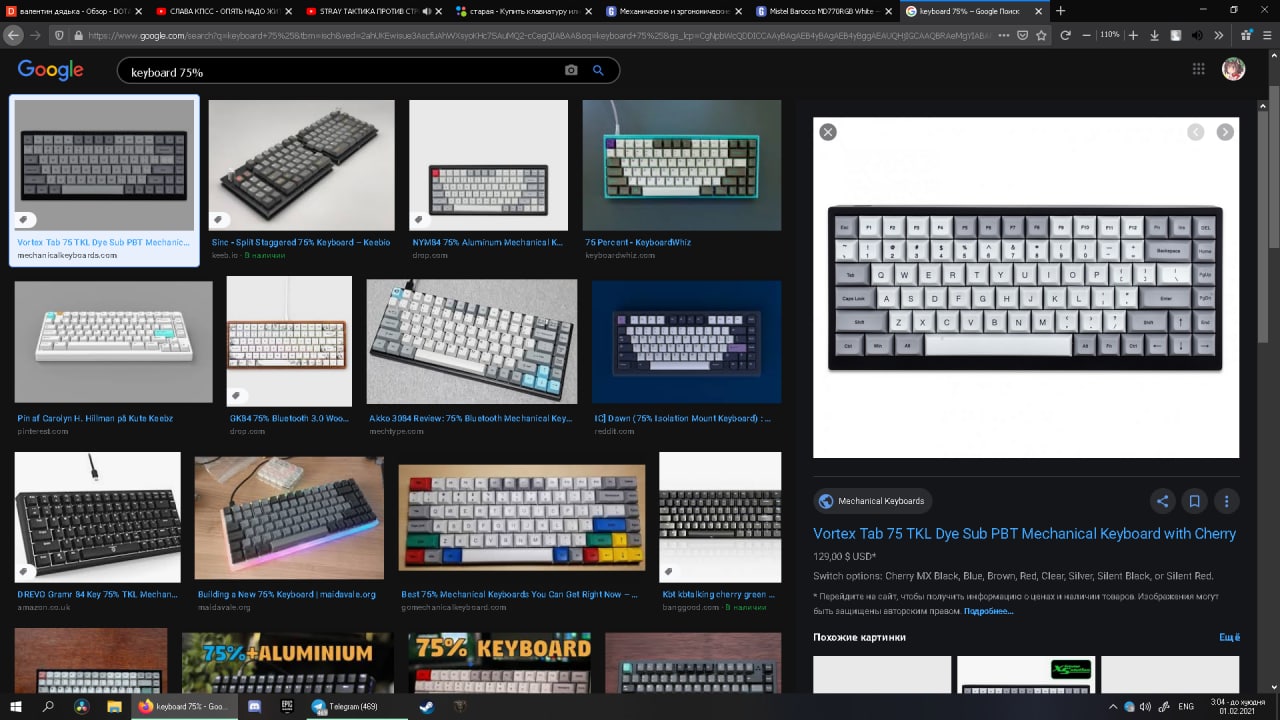The width and height of the screenshot is (1280, 720).
Task: Open Epic Games Launcher from the taskbar
Action: [287, 706]
